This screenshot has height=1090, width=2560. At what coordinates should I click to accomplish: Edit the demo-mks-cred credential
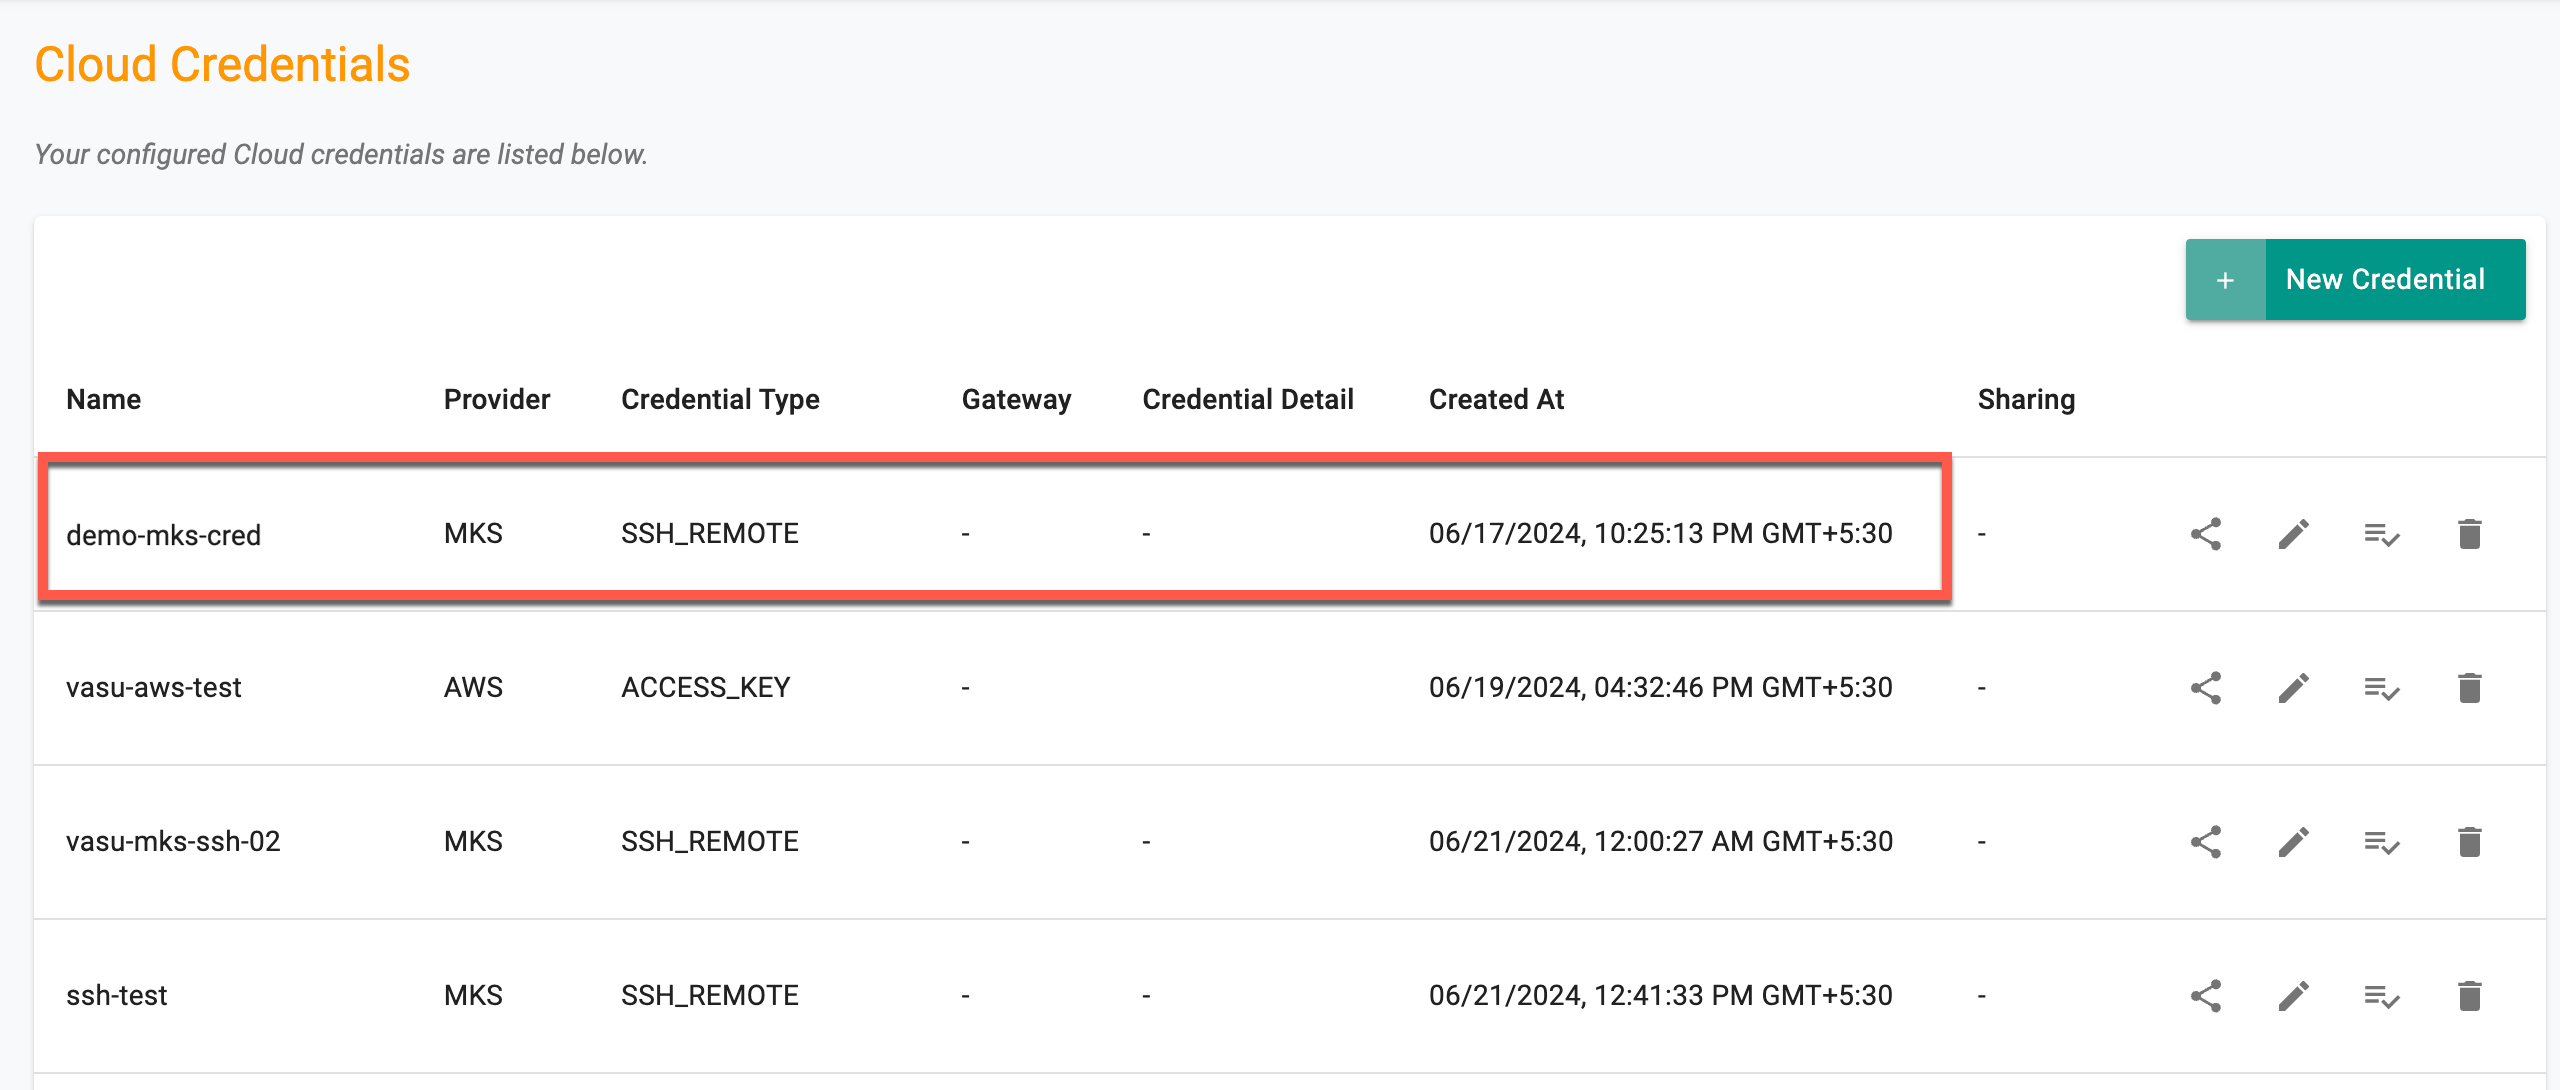(2294, 534)
